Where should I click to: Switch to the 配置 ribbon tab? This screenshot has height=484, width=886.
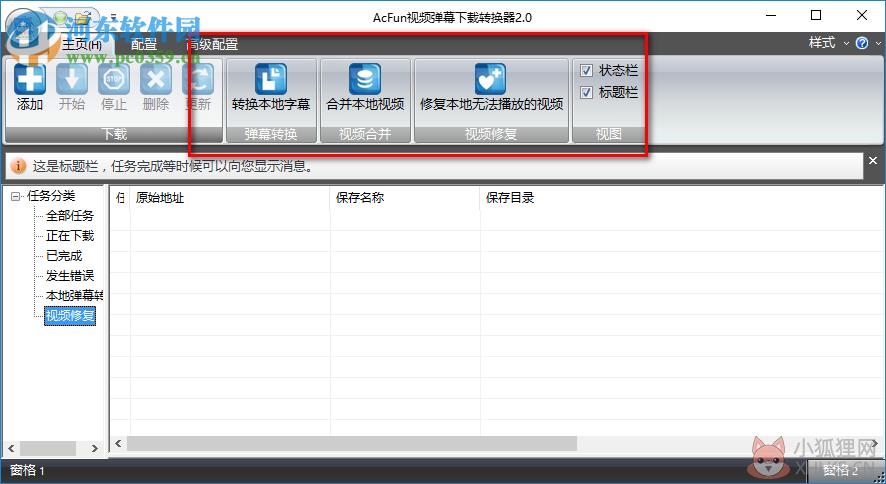coord(144,45)
